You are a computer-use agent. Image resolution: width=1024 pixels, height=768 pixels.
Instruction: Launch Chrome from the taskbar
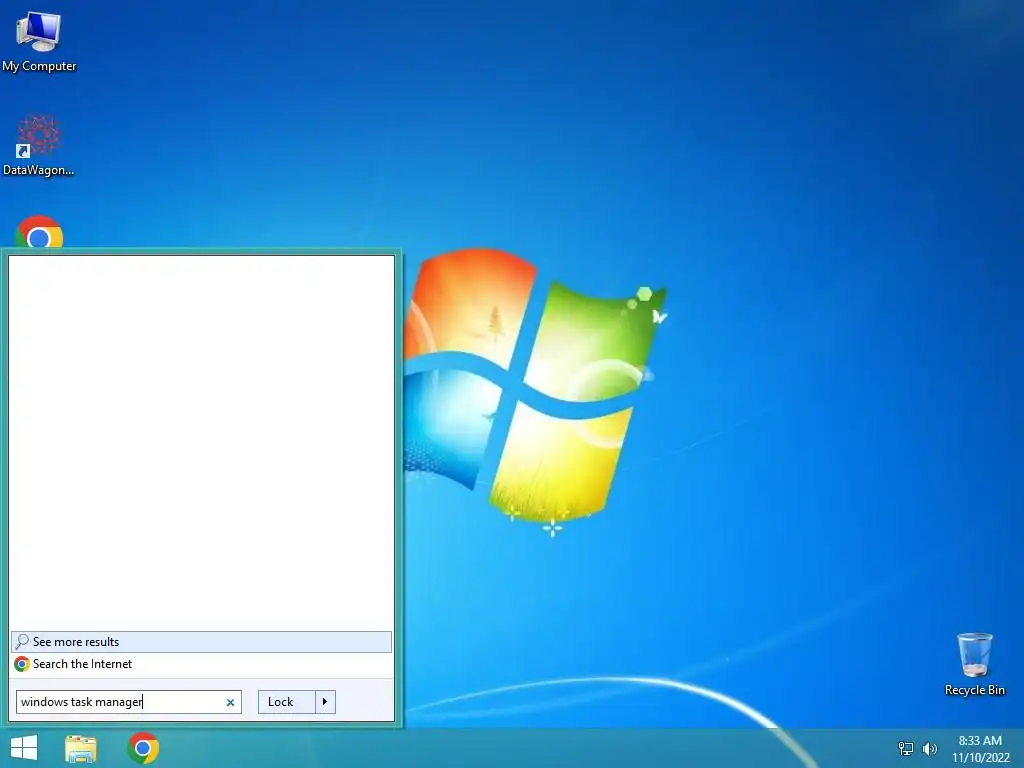(143, 748)
